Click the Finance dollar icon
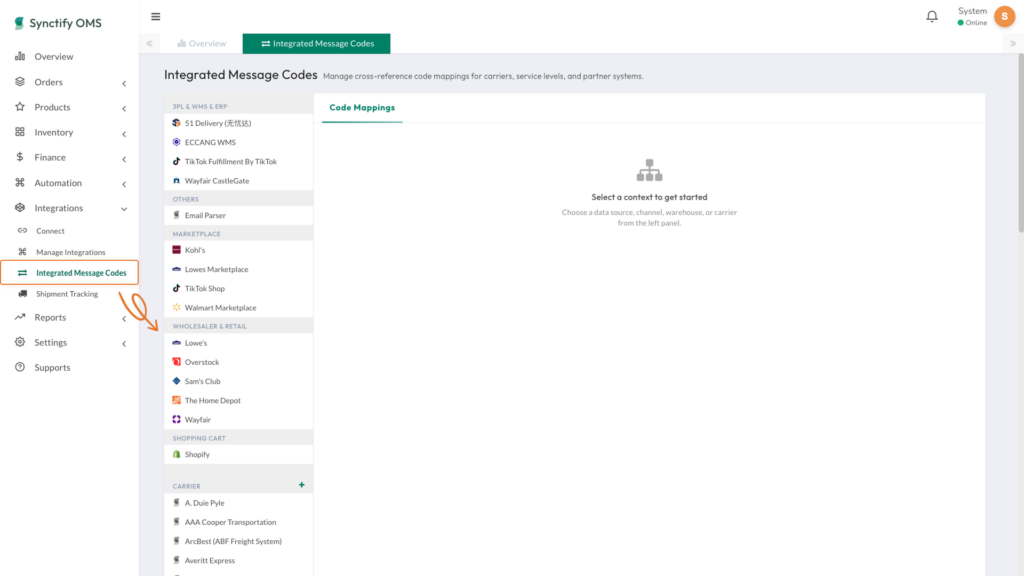Screen dimensions: 1024x576 [20, 157]
